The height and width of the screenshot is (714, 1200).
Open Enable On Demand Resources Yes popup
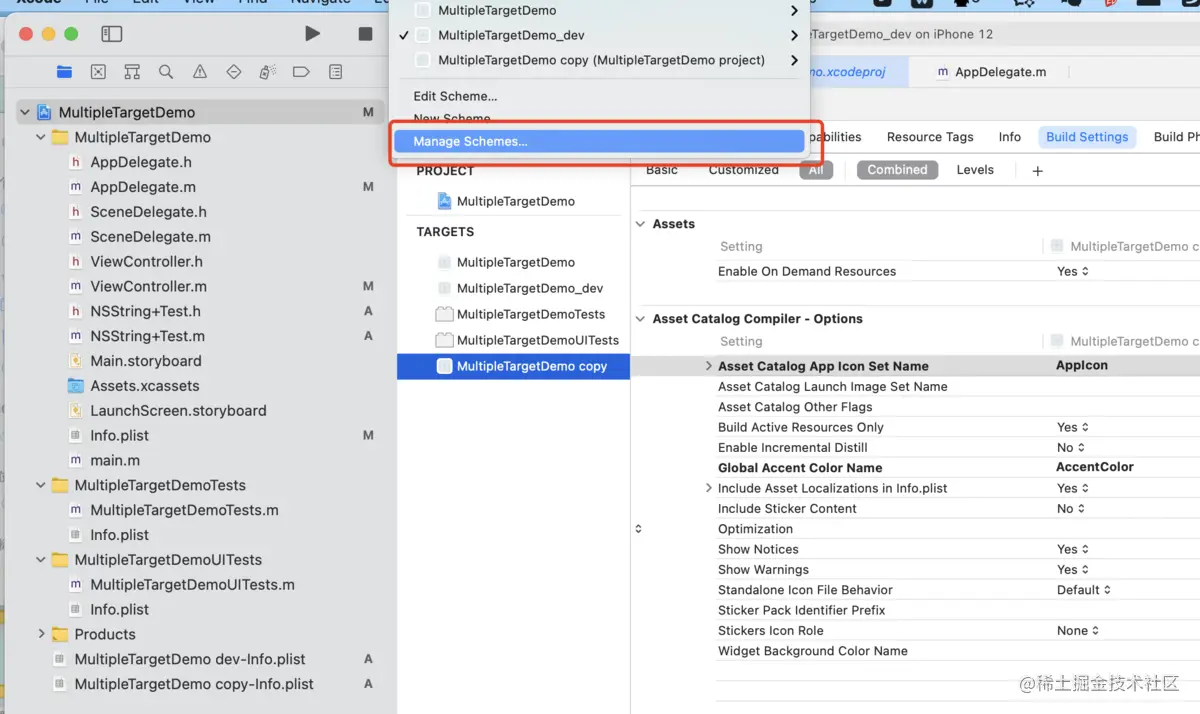point(1073,271)
